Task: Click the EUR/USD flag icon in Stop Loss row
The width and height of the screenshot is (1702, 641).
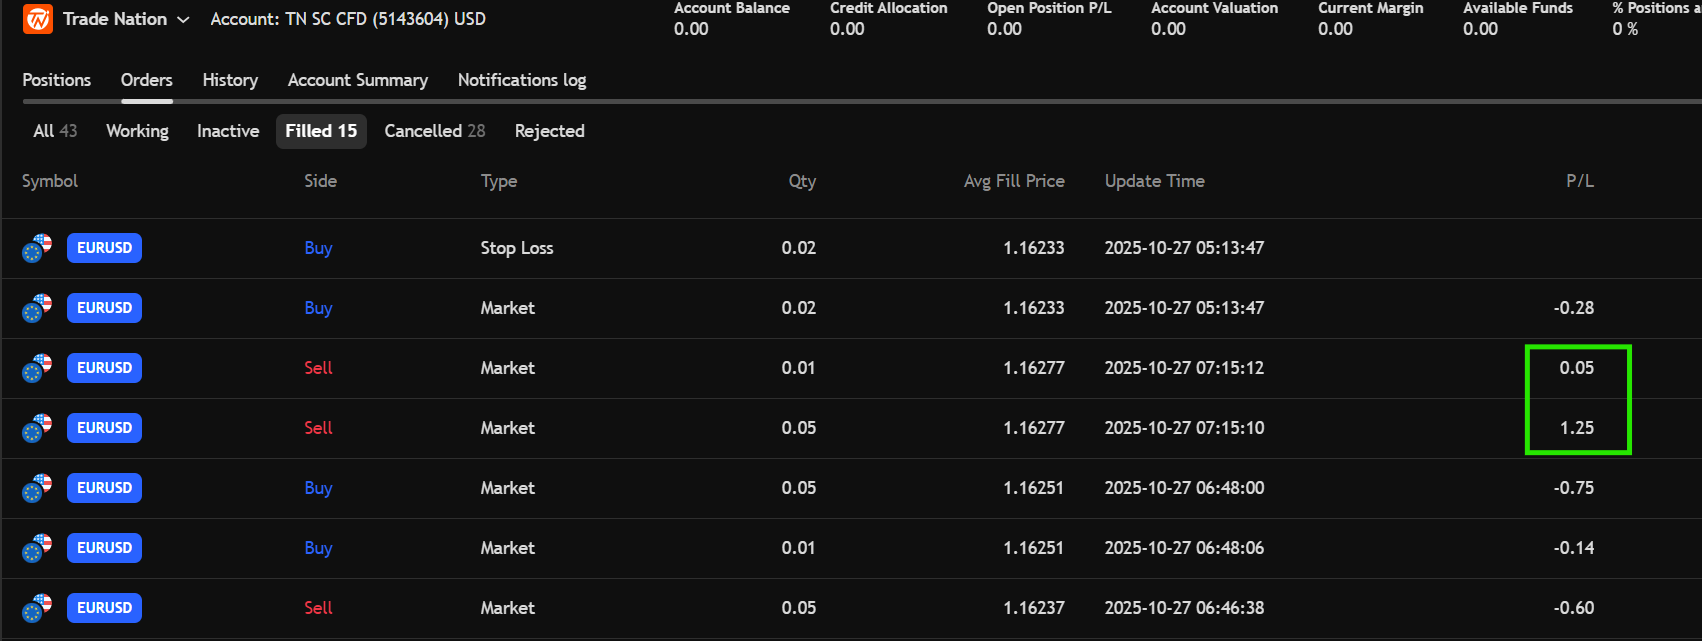Action: click(x=37, y=248)
